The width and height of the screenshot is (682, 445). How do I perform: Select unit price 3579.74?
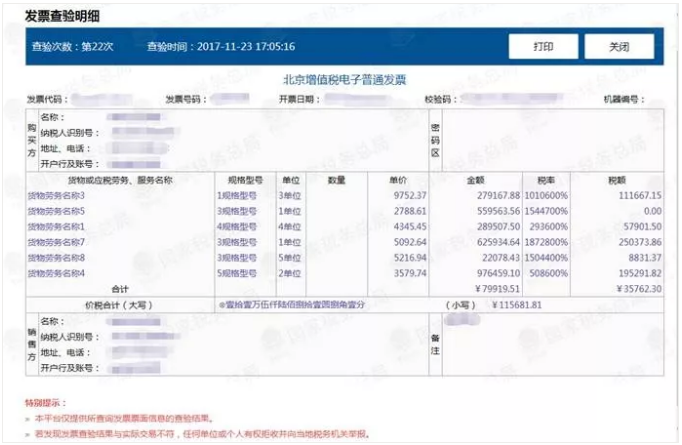410,274
